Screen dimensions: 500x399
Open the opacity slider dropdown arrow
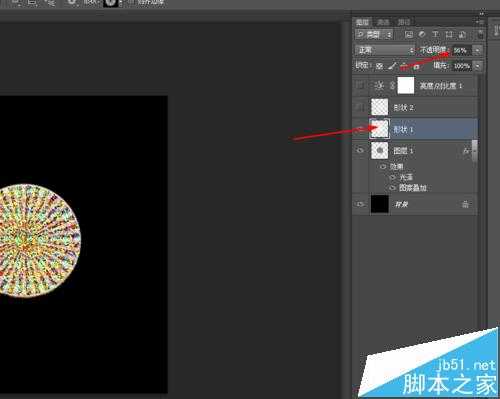coord(478,50)
